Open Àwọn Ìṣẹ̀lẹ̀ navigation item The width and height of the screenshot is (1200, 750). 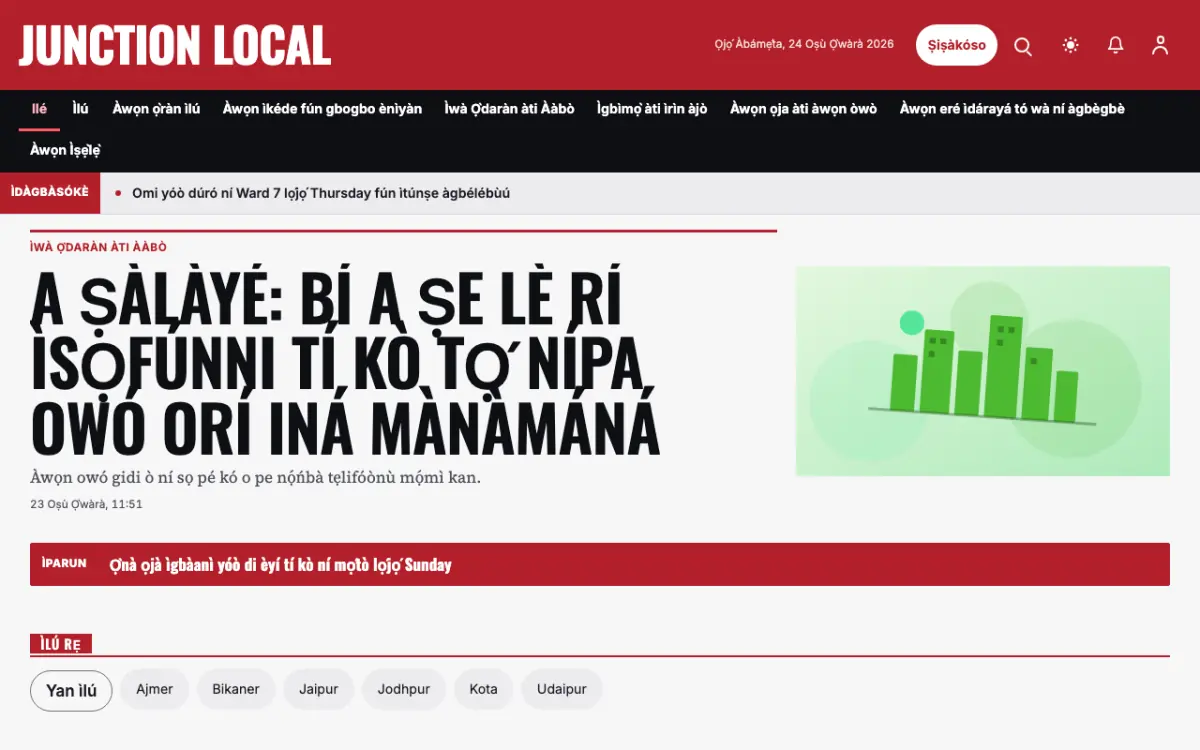(x=65, y=151)
